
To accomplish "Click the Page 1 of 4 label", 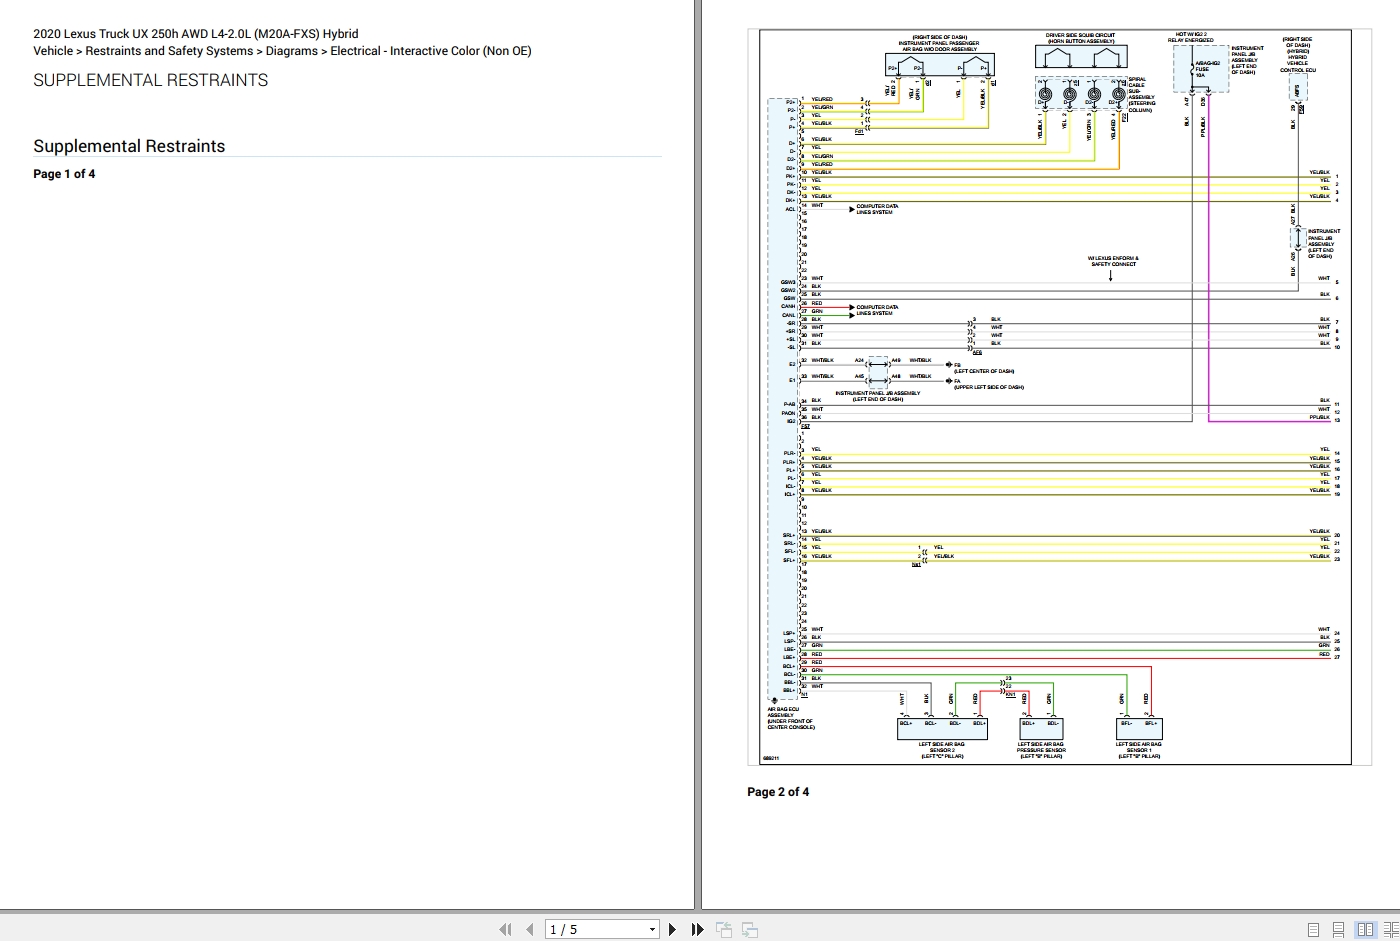I will click(64, 174).
